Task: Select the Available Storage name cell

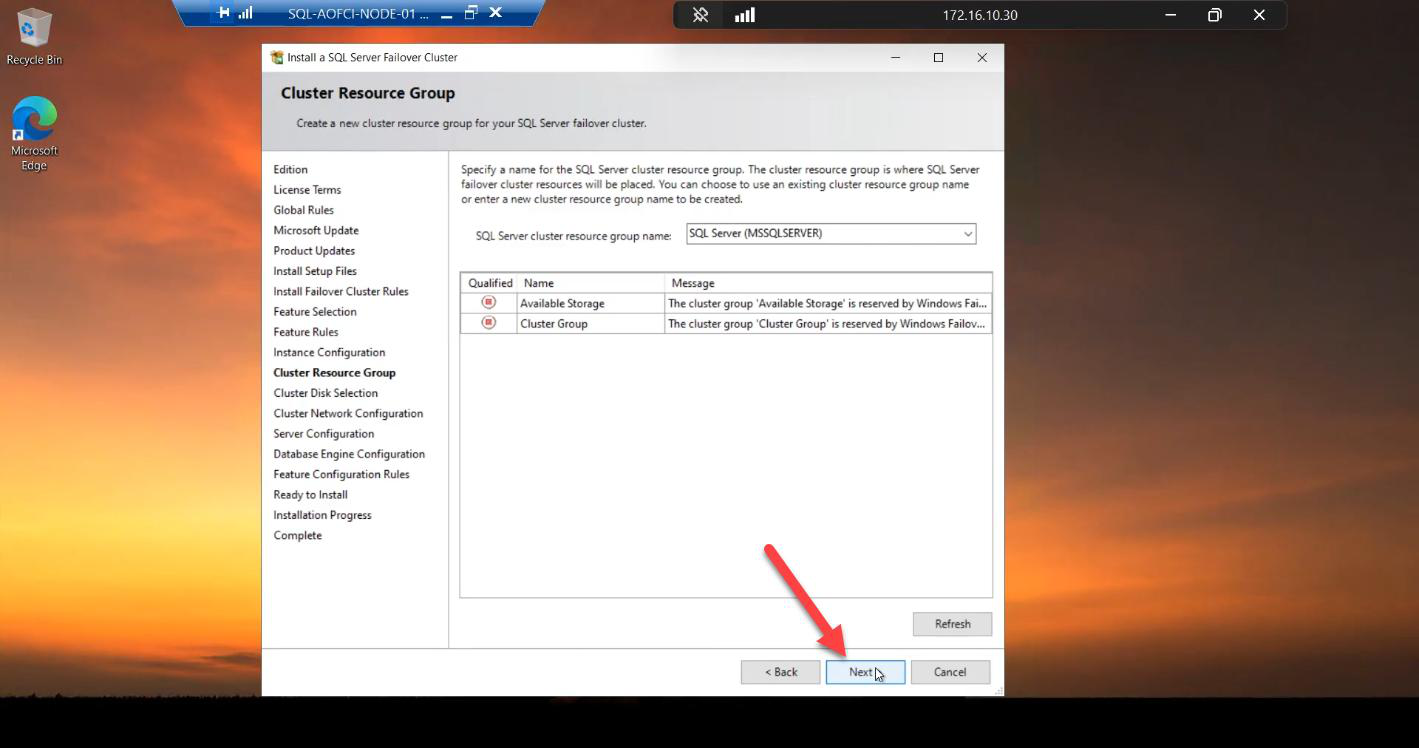Action: click(x=591, y=303)
